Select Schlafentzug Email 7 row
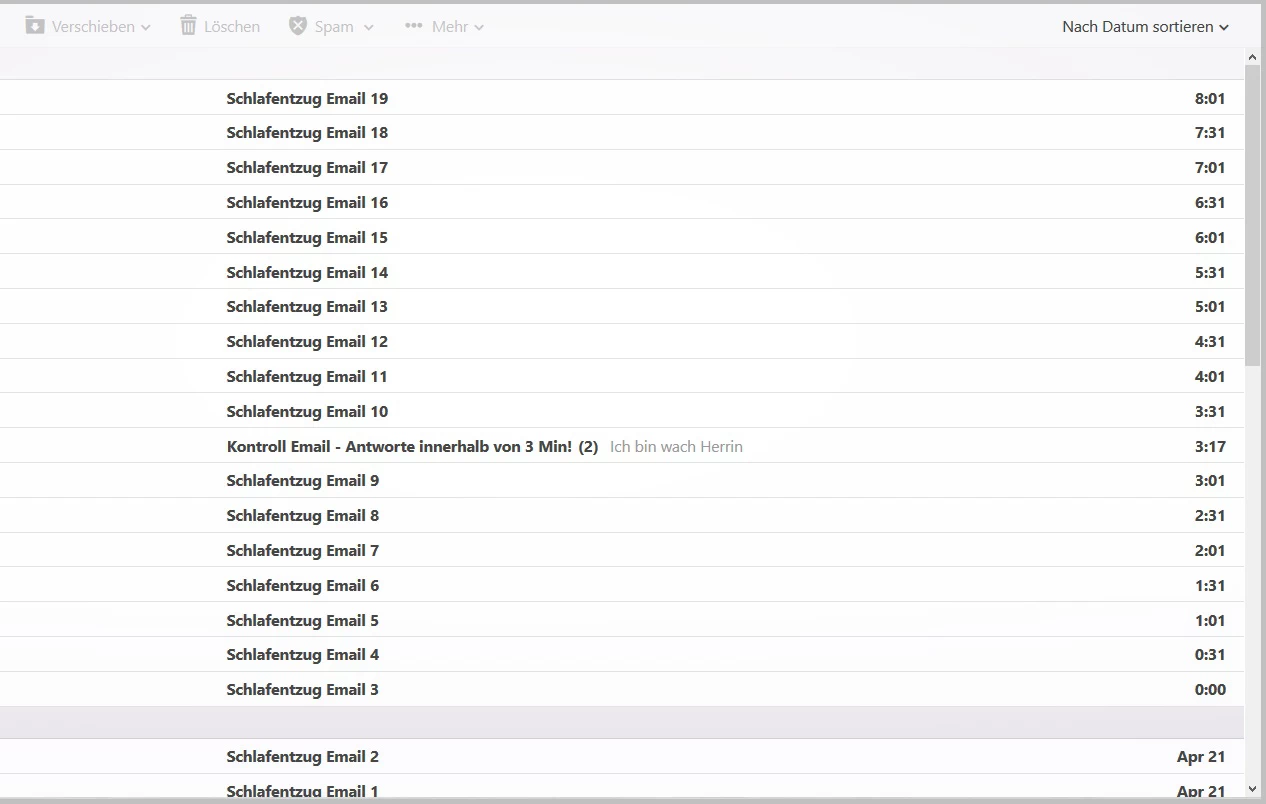This screenshot has height=804, width=1266. point(302,550)
